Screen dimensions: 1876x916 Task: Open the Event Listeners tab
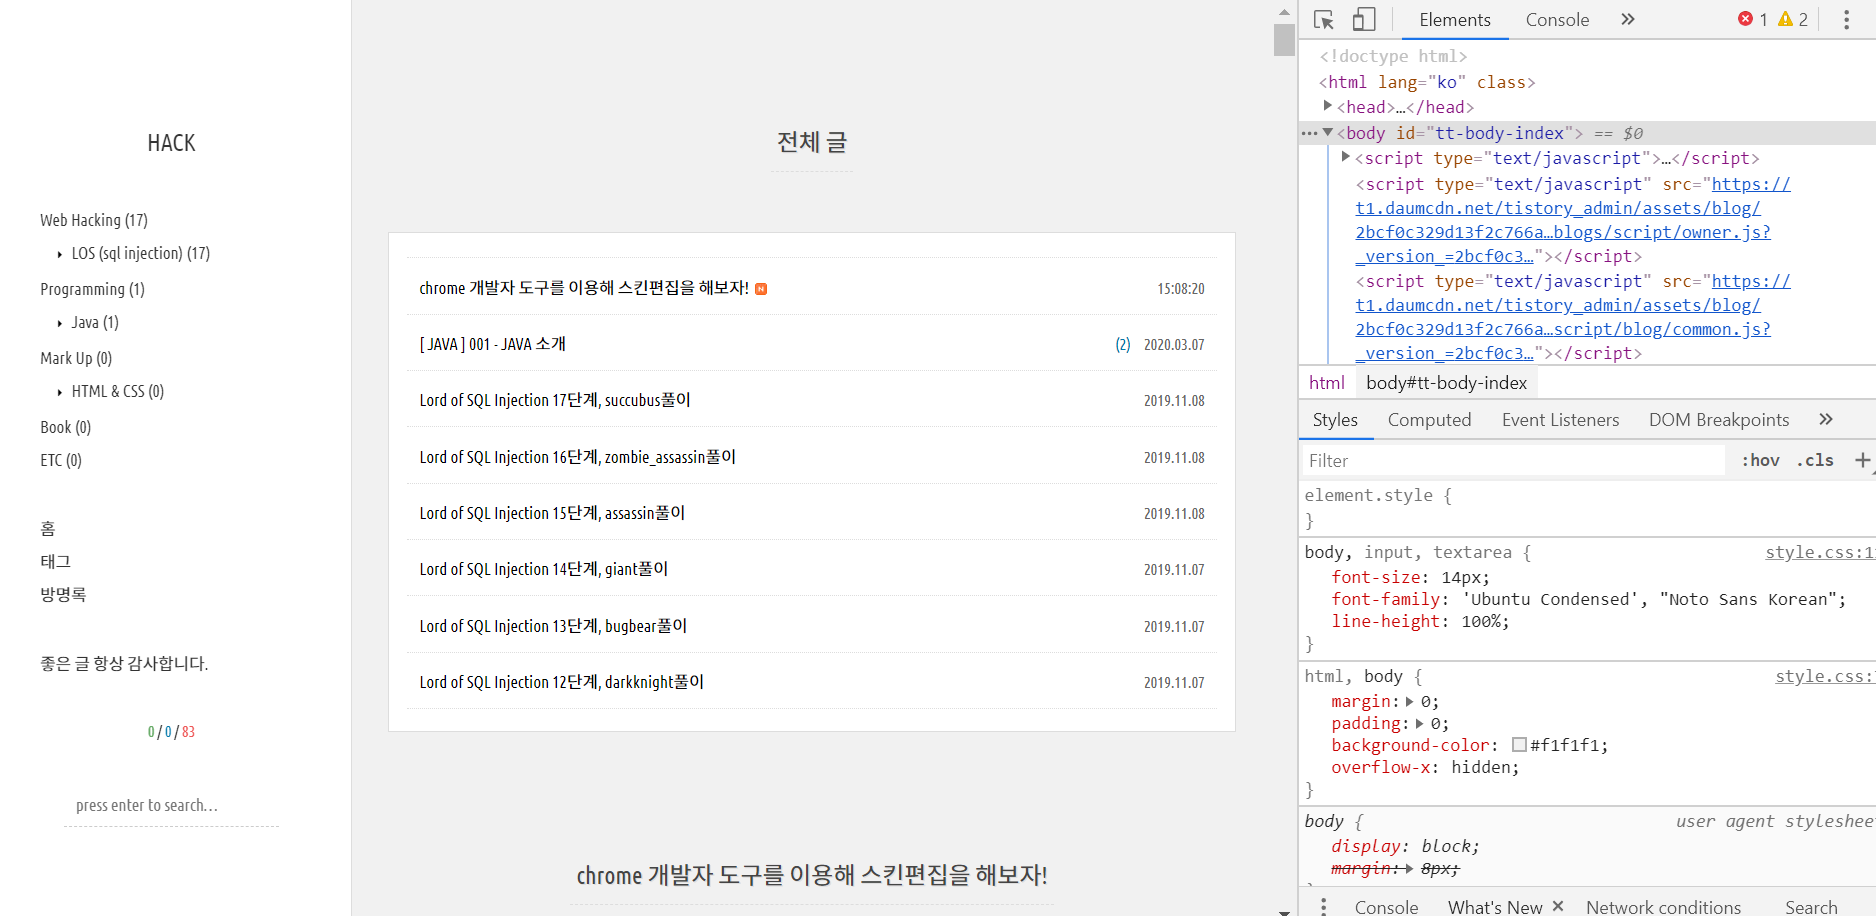[x=1560, y=420]
